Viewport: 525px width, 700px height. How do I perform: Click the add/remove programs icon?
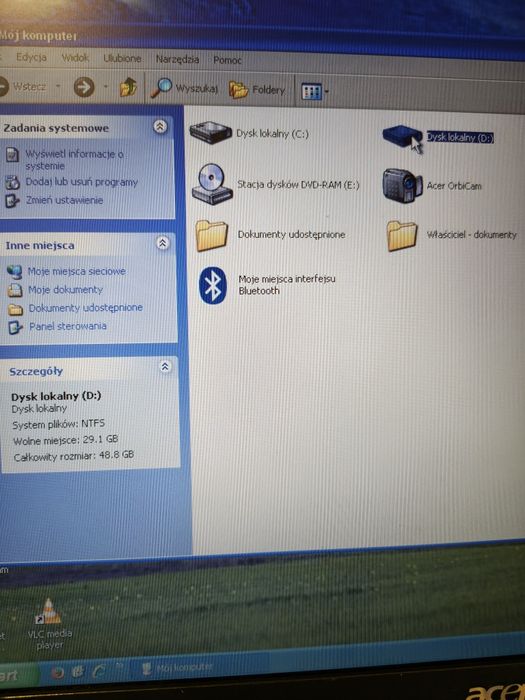click(12, 183)
